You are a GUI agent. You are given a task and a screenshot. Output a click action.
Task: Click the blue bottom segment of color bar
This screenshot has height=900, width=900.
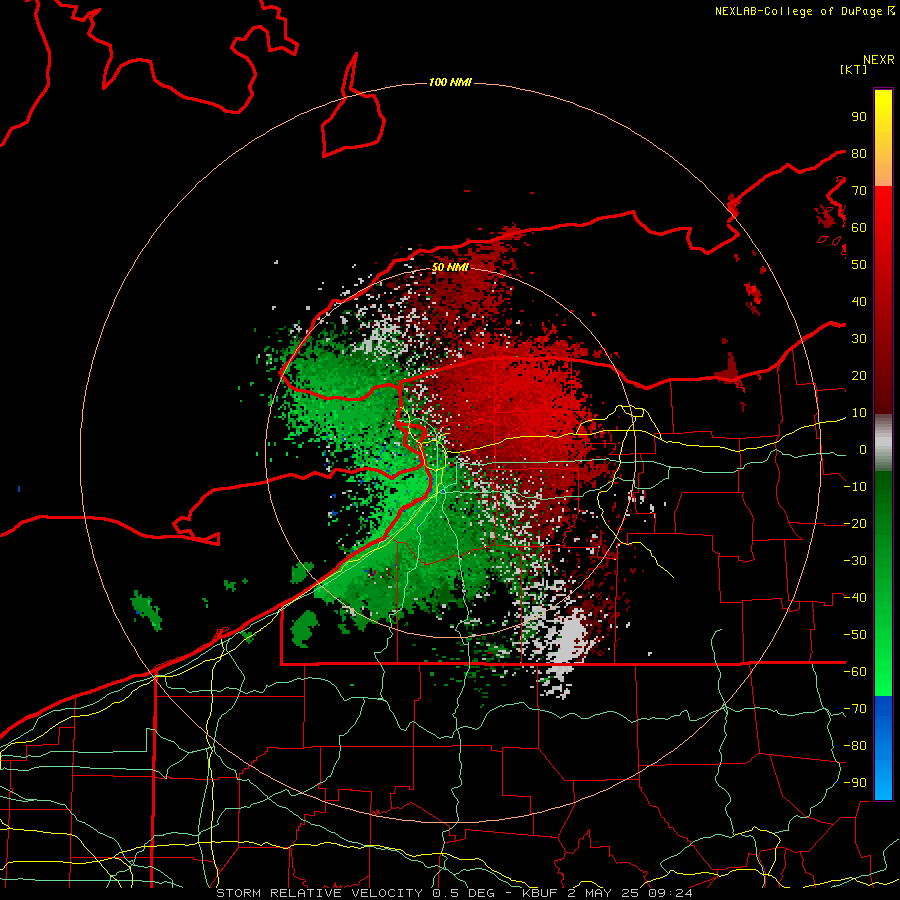(x=883, y=748)
